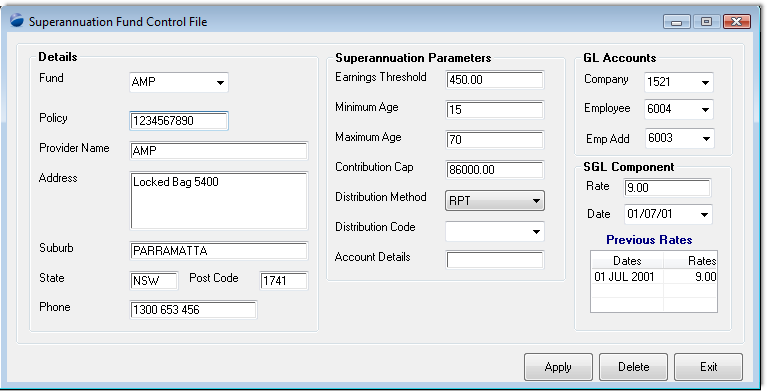This screenshot has width=767, height=391.
Task: Open the Distribution Method dropdown
Action: point(495,201)
